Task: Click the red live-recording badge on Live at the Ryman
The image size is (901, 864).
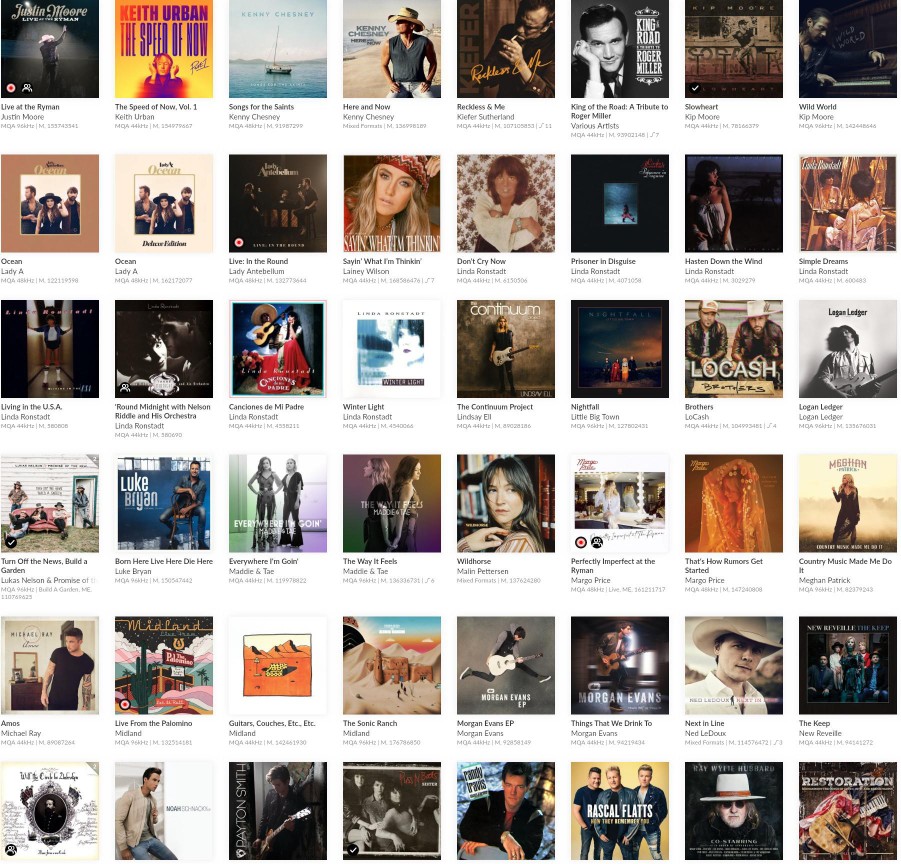Action: click(x=11, y=88)
